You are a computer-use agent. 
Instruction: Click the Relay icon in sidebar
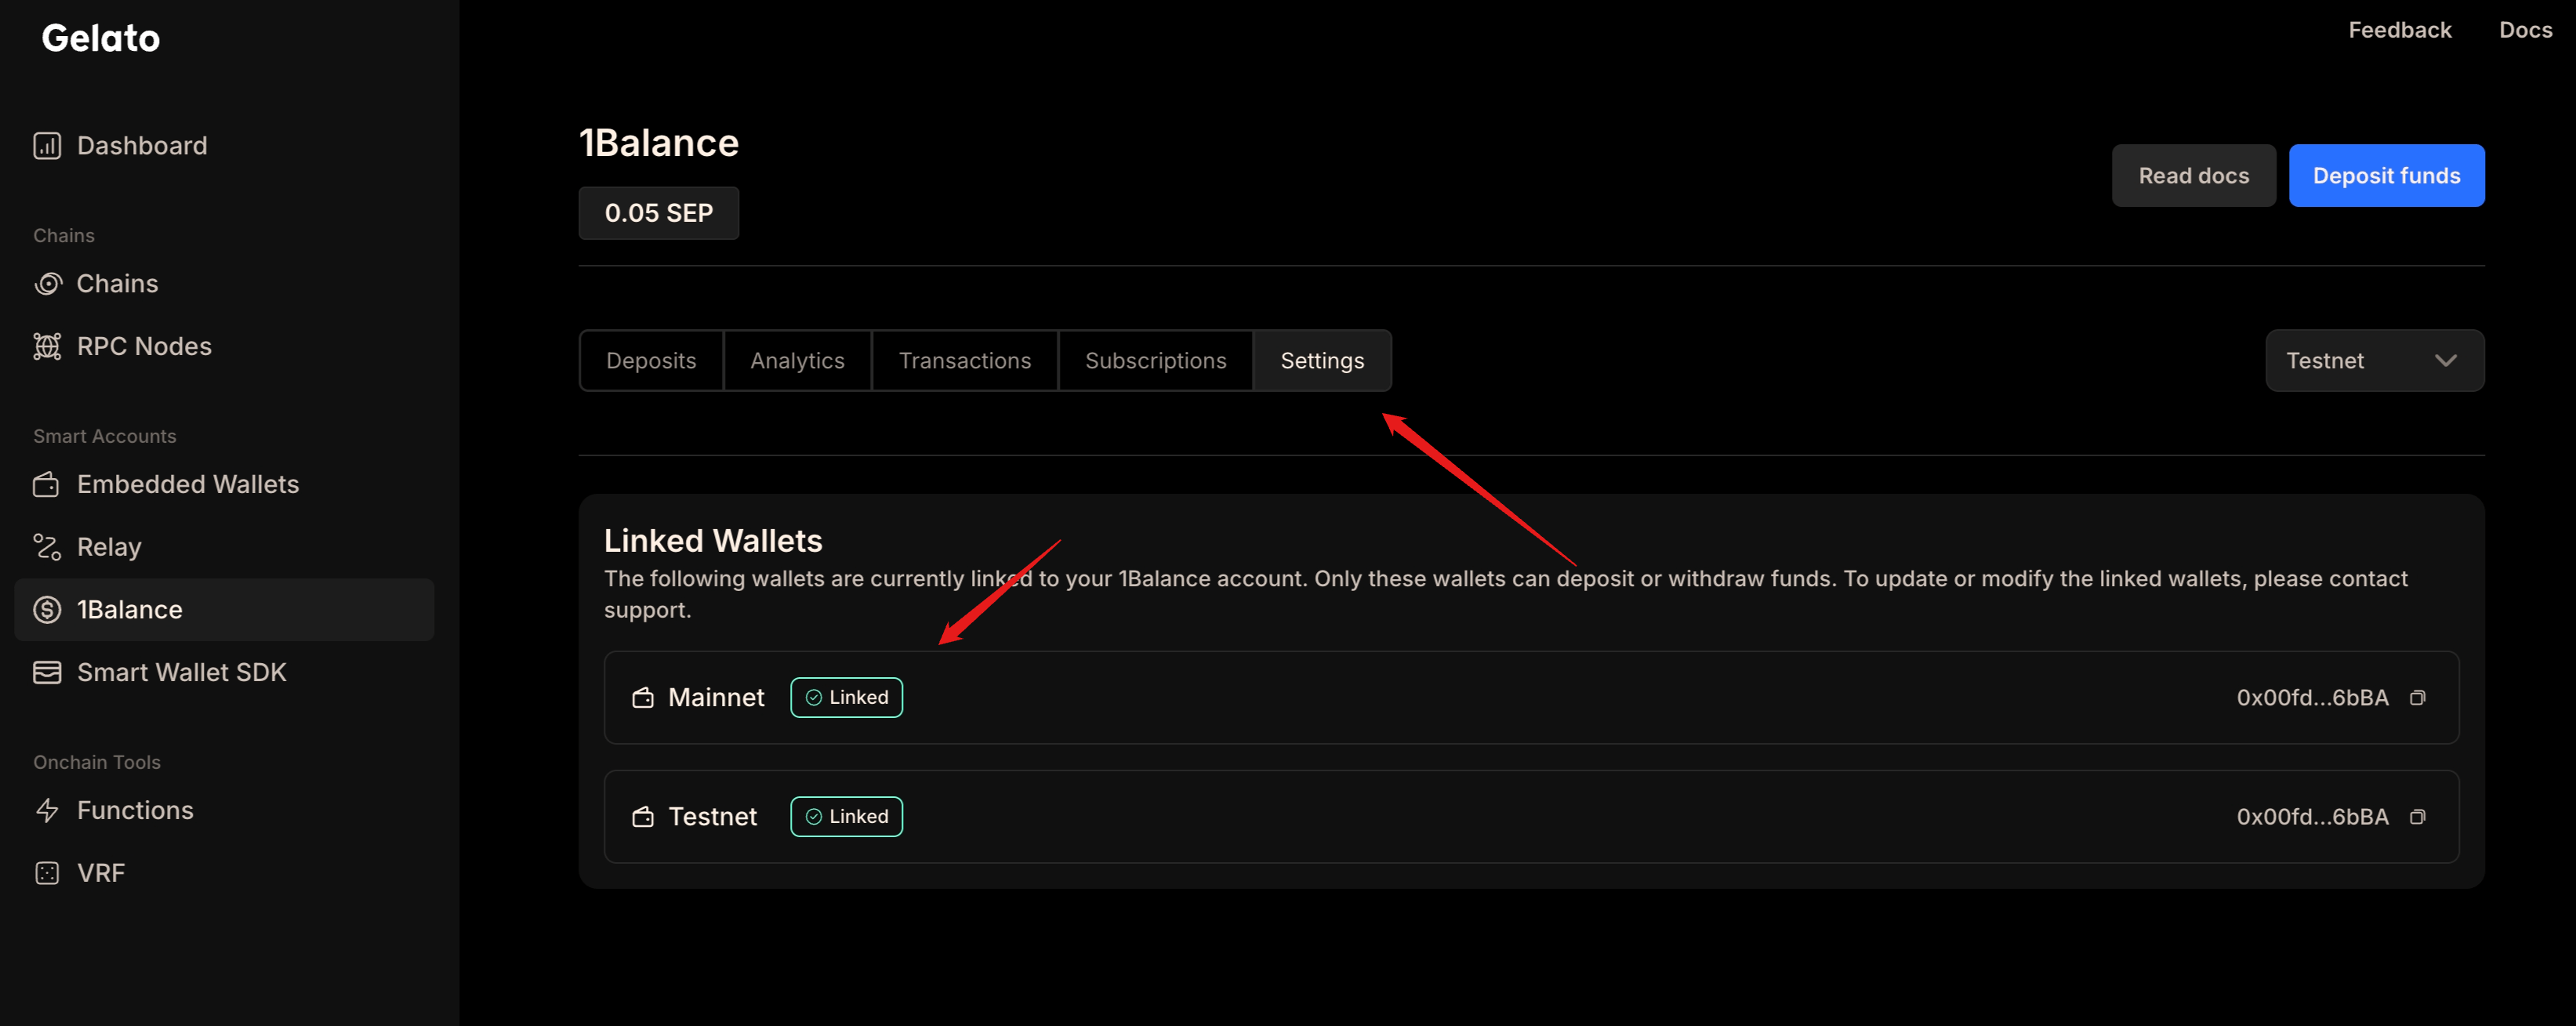point(47,547)
